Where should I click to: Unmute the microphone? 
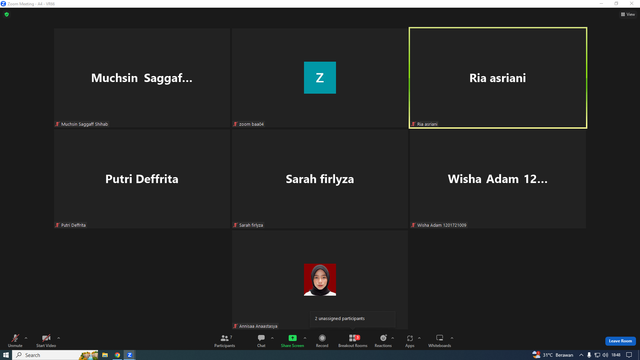click(15, 340)
